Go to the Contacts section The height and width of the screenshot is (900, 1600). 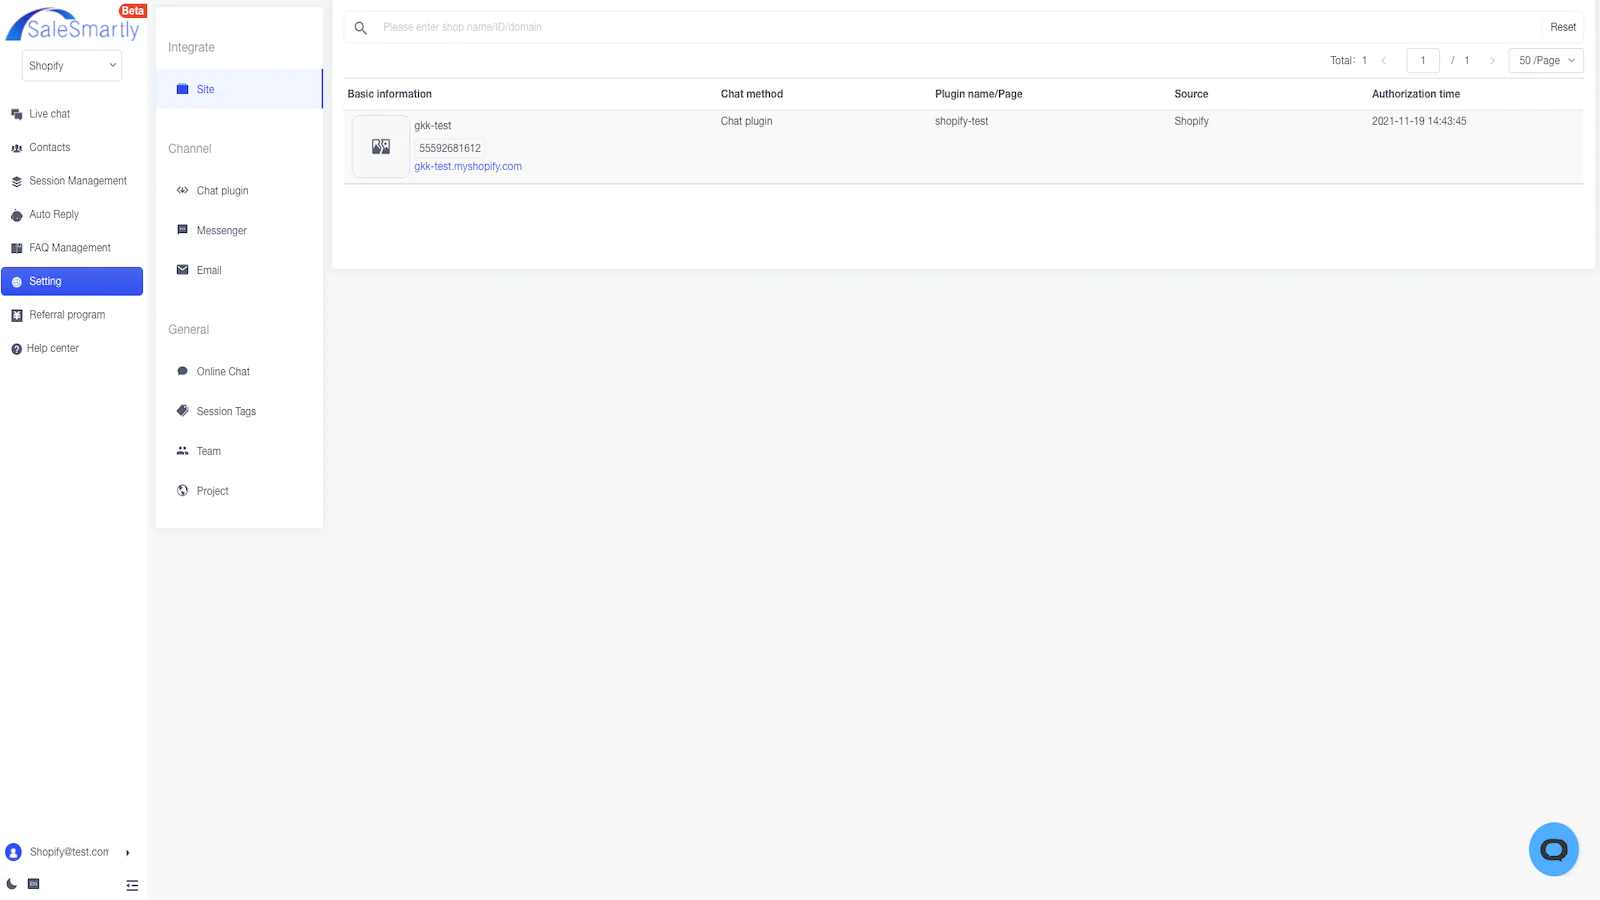49,148
